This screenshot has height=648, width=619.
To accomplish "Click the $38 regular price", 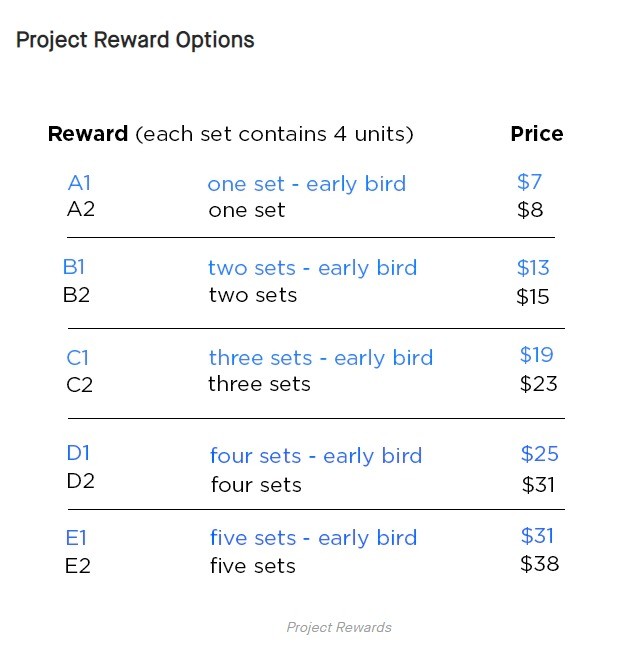I will [539, 564].
